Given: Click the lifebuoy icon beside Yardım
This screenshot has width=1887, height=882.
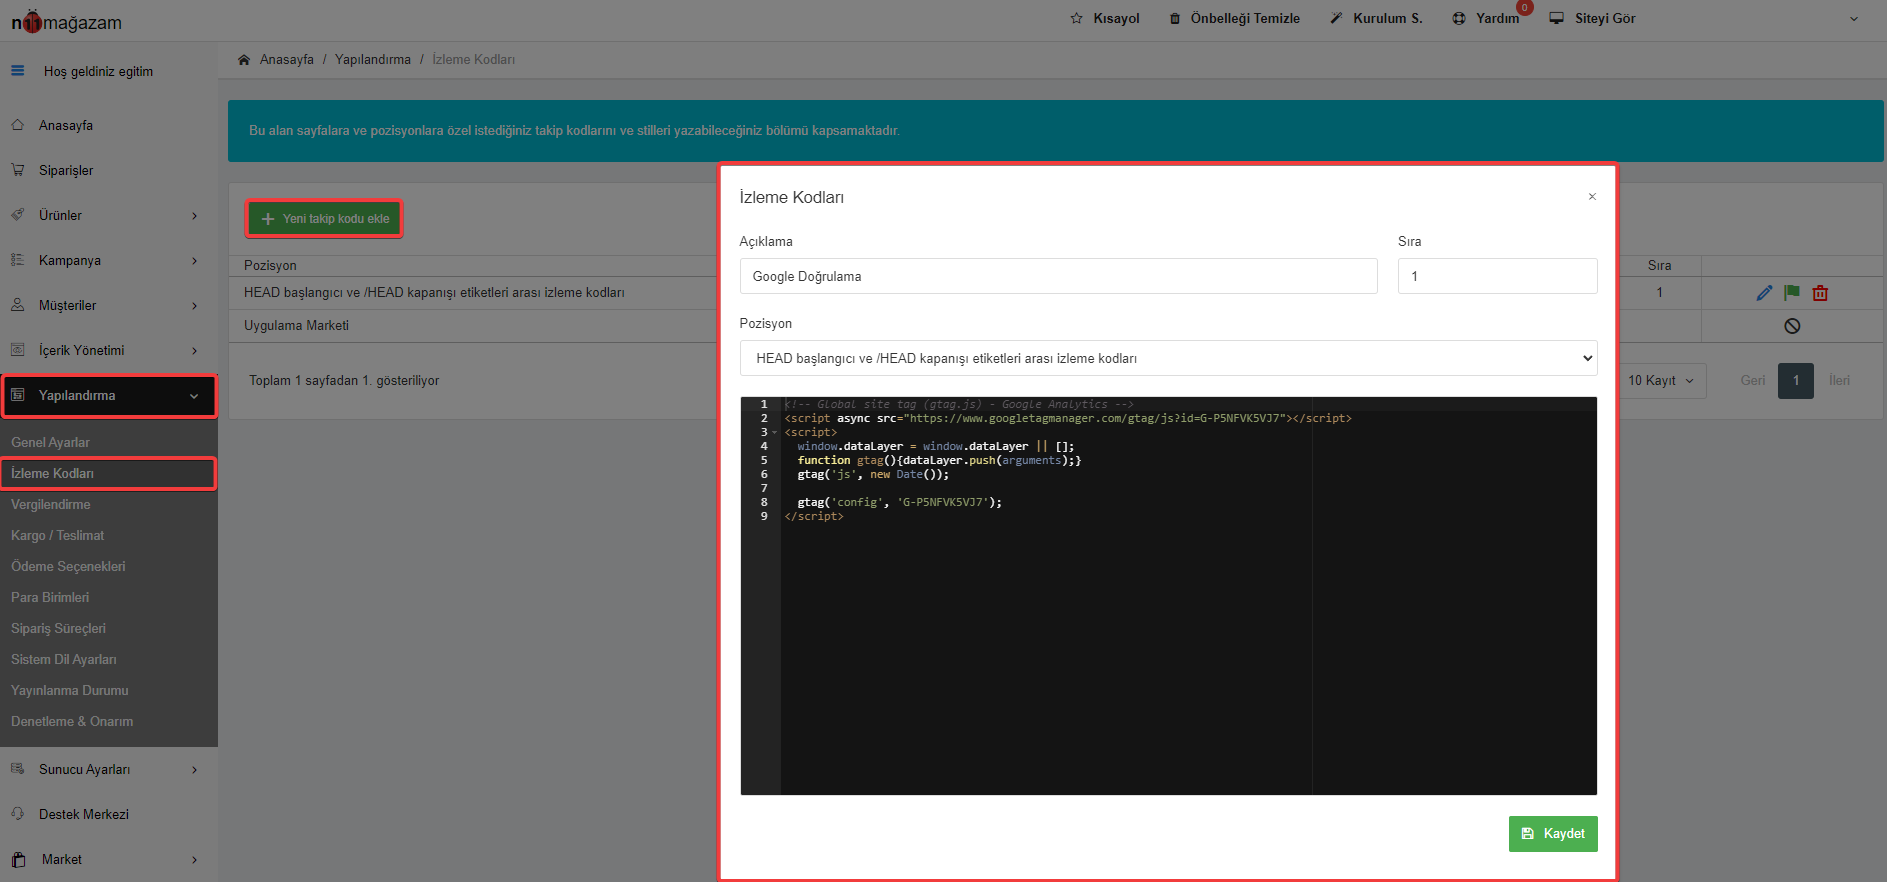Looking at the screenshot, I should point(1459,18).
